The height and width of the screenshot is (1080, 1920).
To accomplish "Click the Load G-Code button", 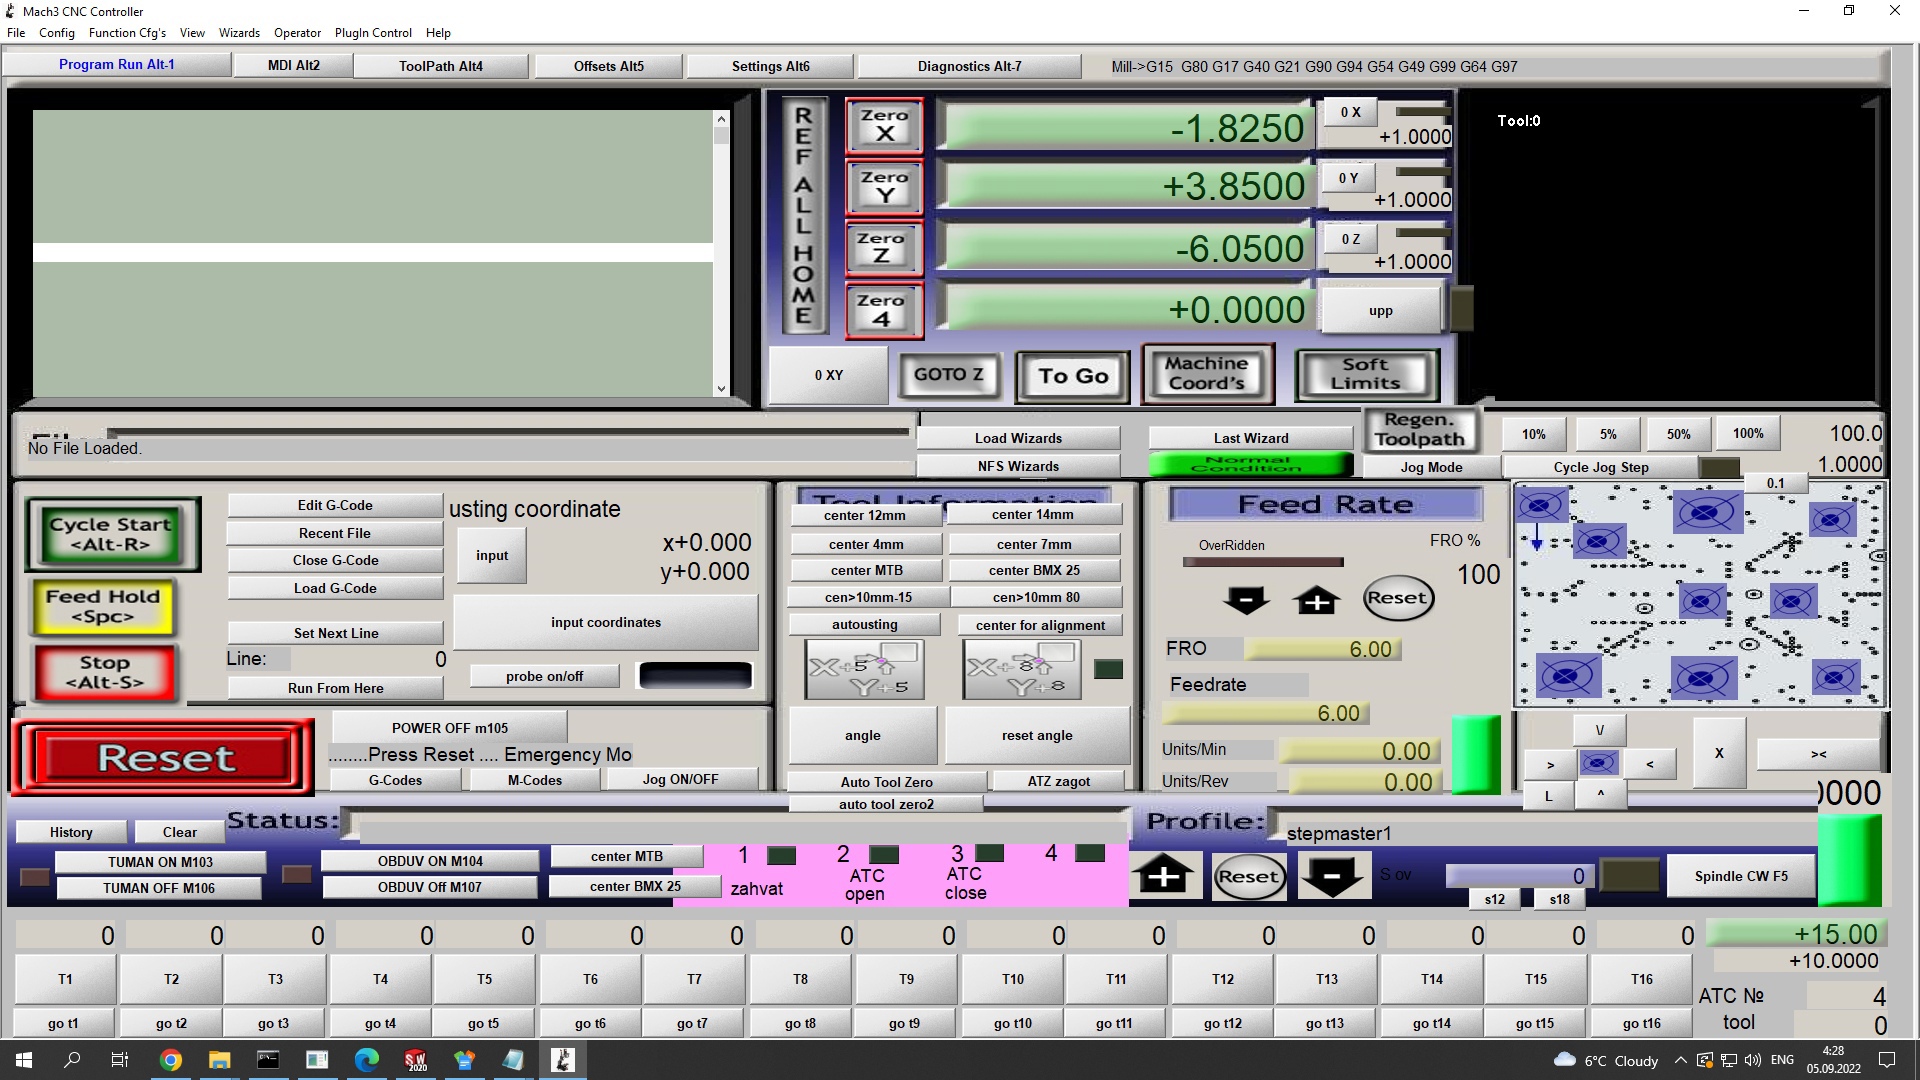I will pyautogui.click(x=335, y=588).
